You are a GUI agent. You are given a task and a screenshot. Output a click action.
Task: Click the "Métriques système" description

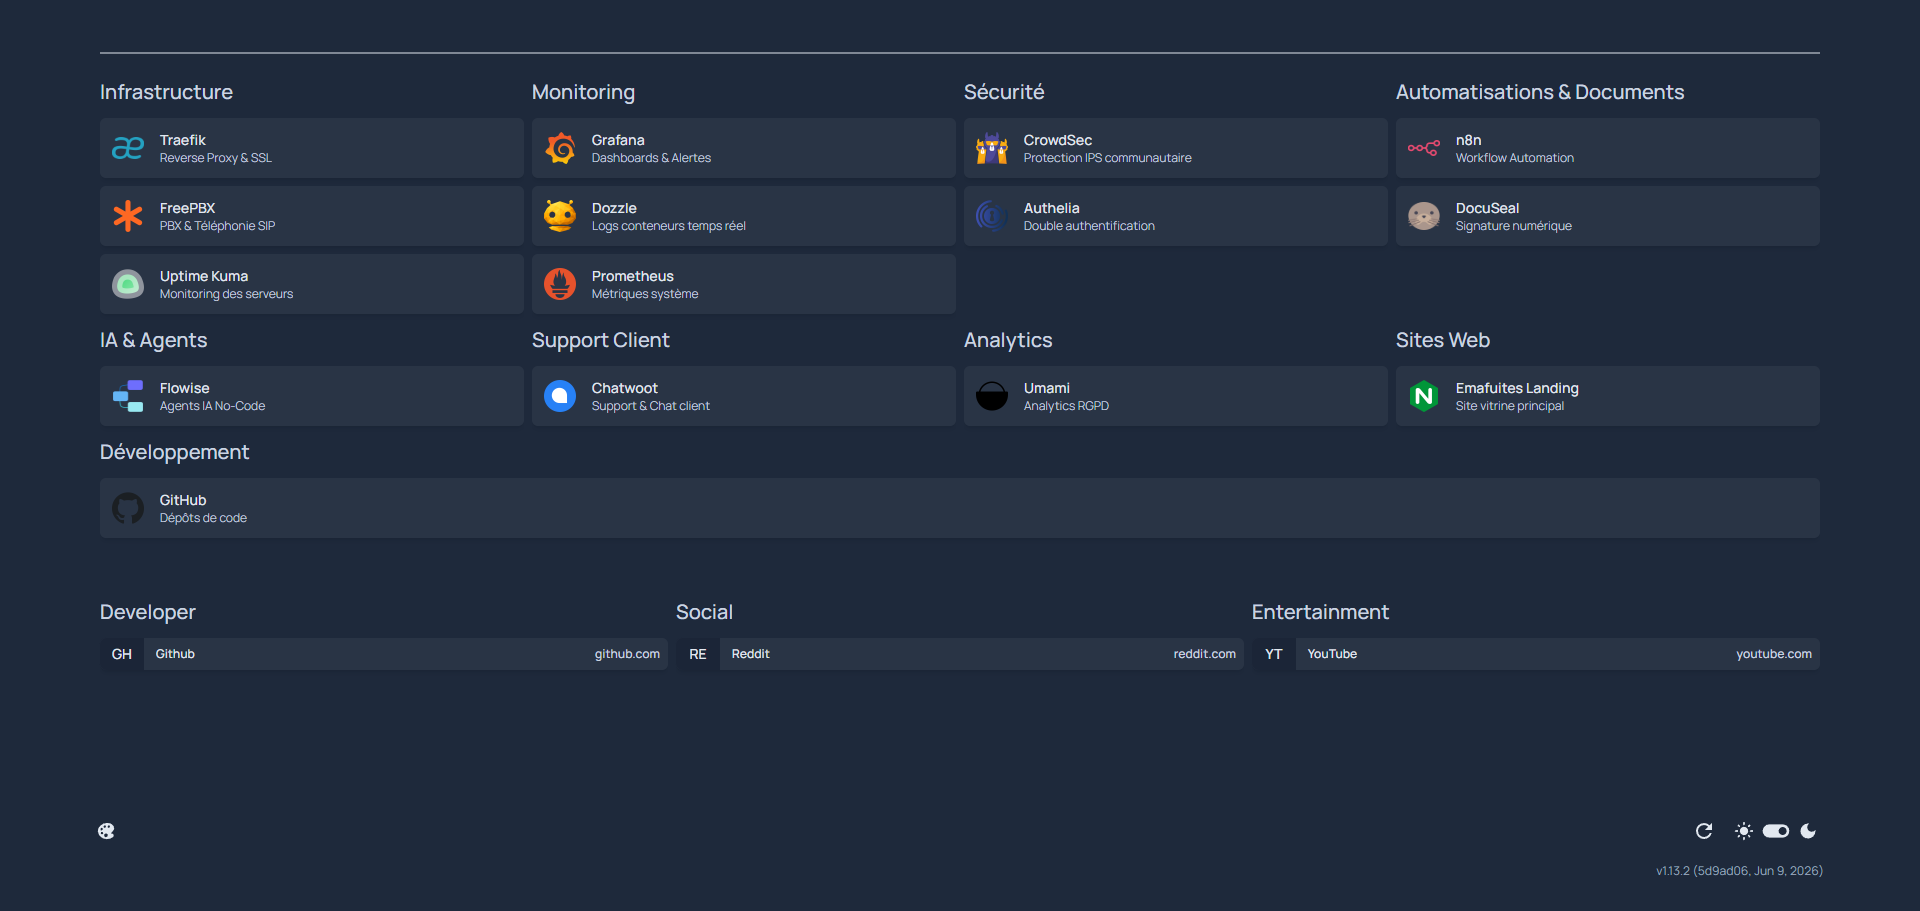coord(645,294)
